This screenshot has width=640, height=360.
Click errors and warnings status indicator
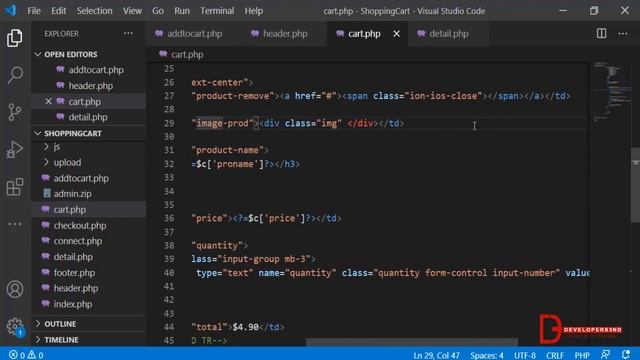[26, 355]
